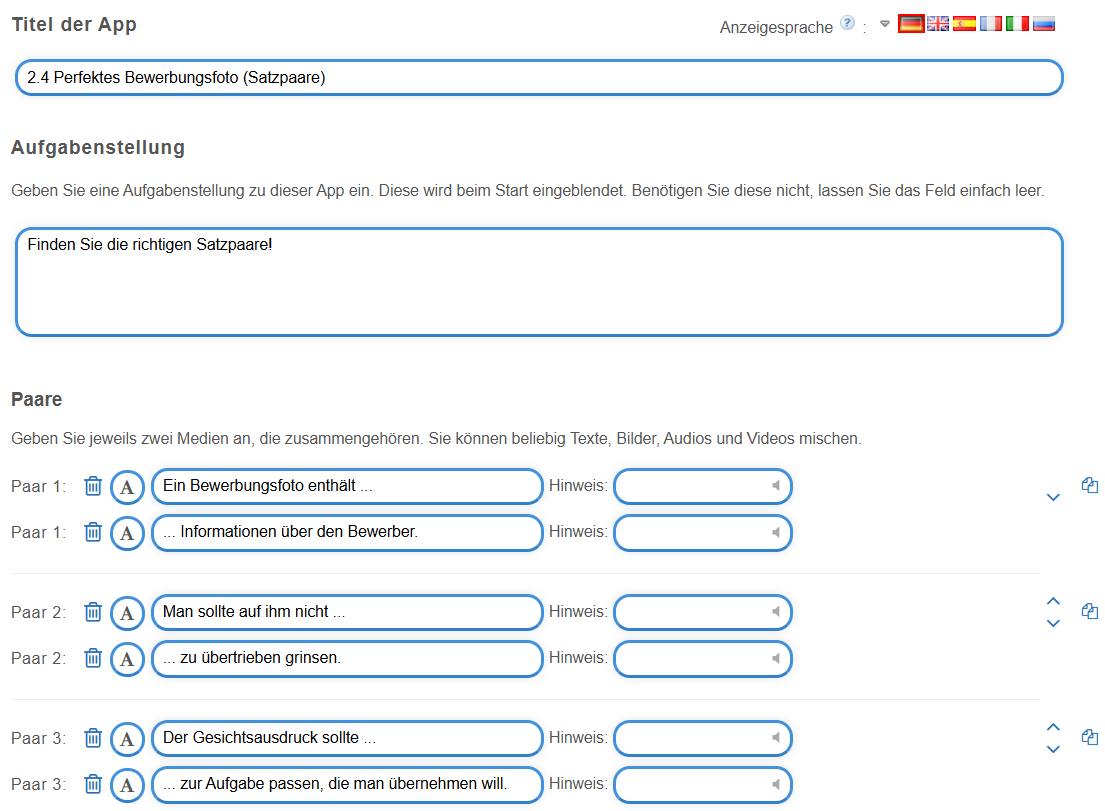This screenshot has width=1105, height=811.
Task: Edit the 'Ein Bewerbungsfoto enthält ...' text field
Action: 346,487
